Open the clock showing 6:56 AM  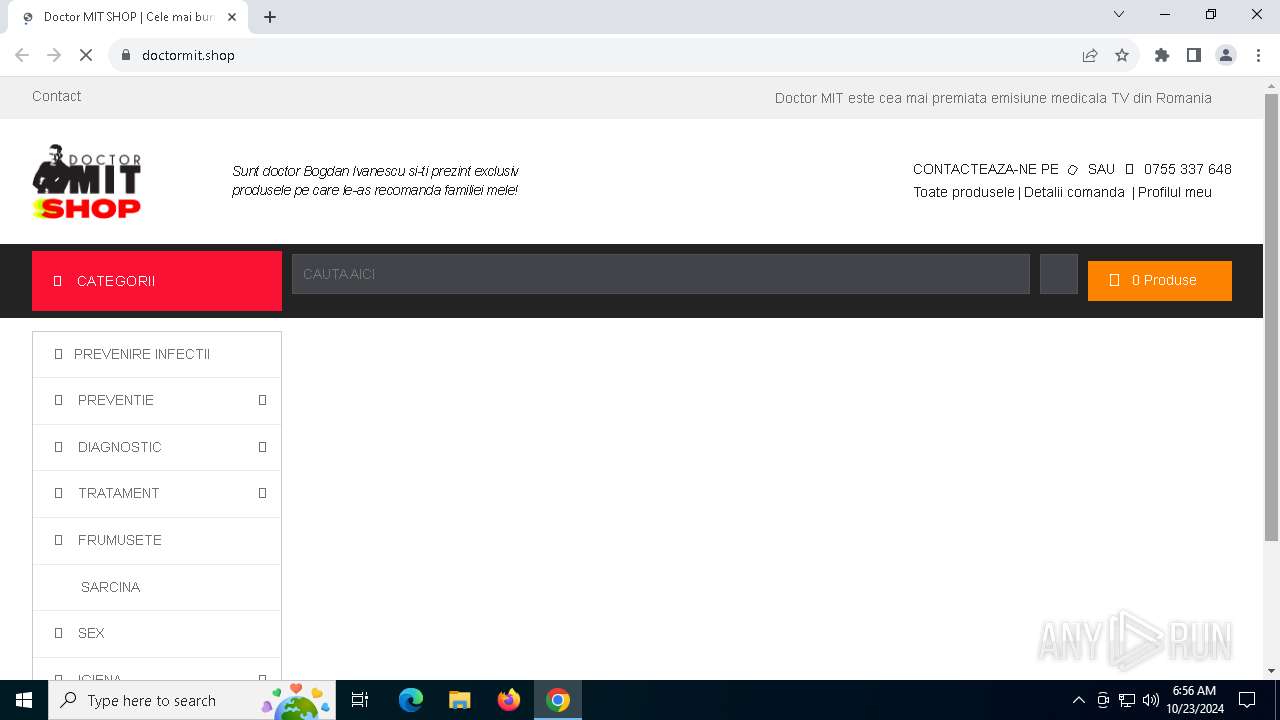click(1194, 700)
